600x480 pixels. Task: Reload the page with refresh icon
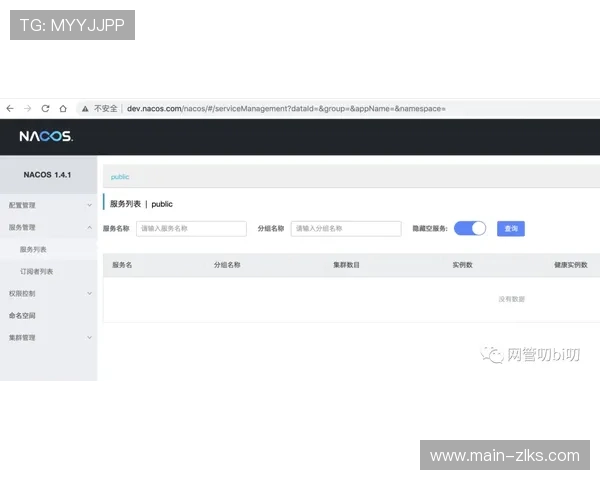pos(45,109)
